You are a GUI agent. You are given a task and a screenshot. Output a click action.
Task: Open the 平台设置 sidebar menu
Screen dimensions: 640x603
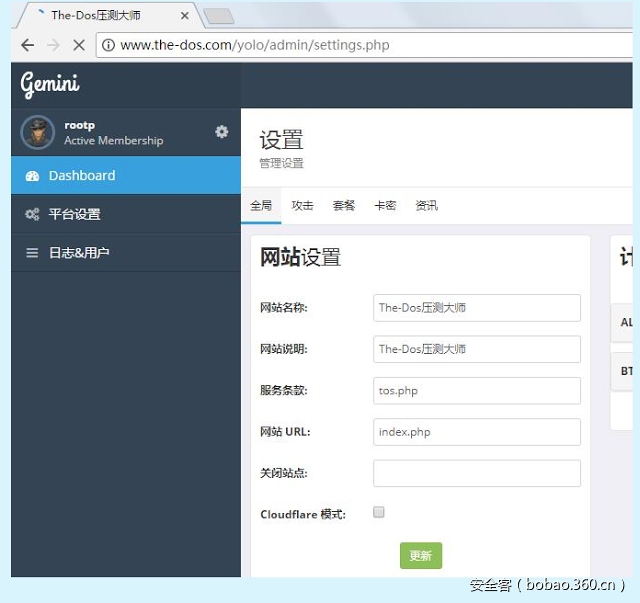[75, 214]
